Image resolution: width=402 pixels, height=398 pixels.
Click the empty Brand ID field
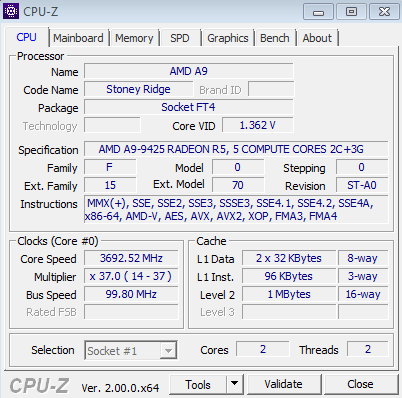(x=271, y=89)
